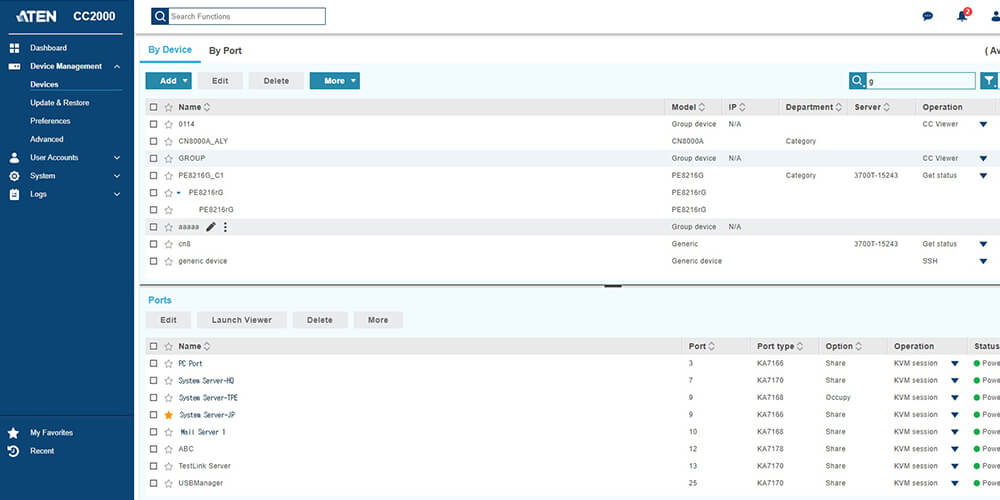Image resolution: width=1000 pixels, height=500 pixels.
Task: Open Update & Restore in sidebar
Action: tap(59, 103)
